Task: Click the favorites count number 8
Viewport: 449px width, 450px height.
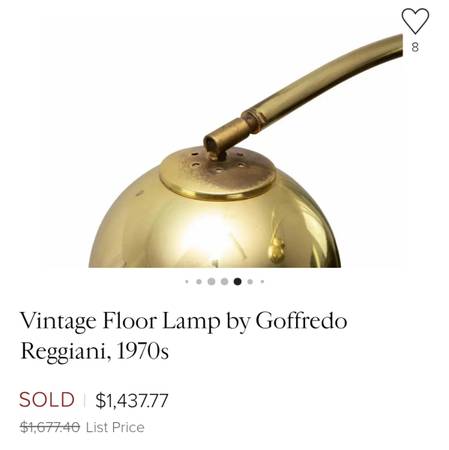Action: (x=415, y=47)
